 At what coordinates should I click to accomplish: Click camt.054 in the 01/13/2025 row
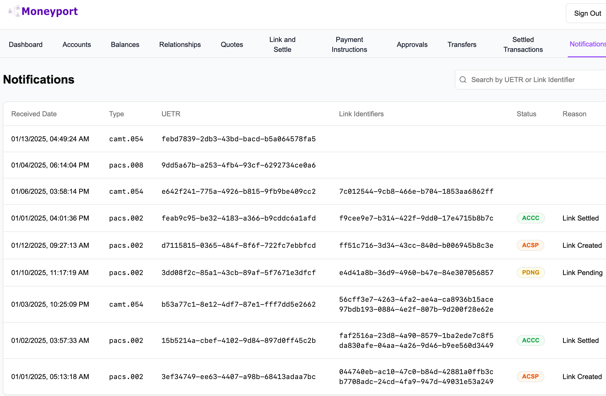click(x=126, y=139)
